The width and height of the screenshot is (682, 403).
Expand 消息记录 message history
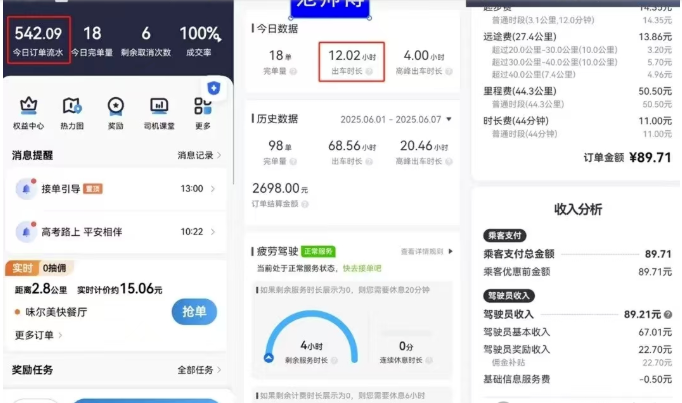196,155
